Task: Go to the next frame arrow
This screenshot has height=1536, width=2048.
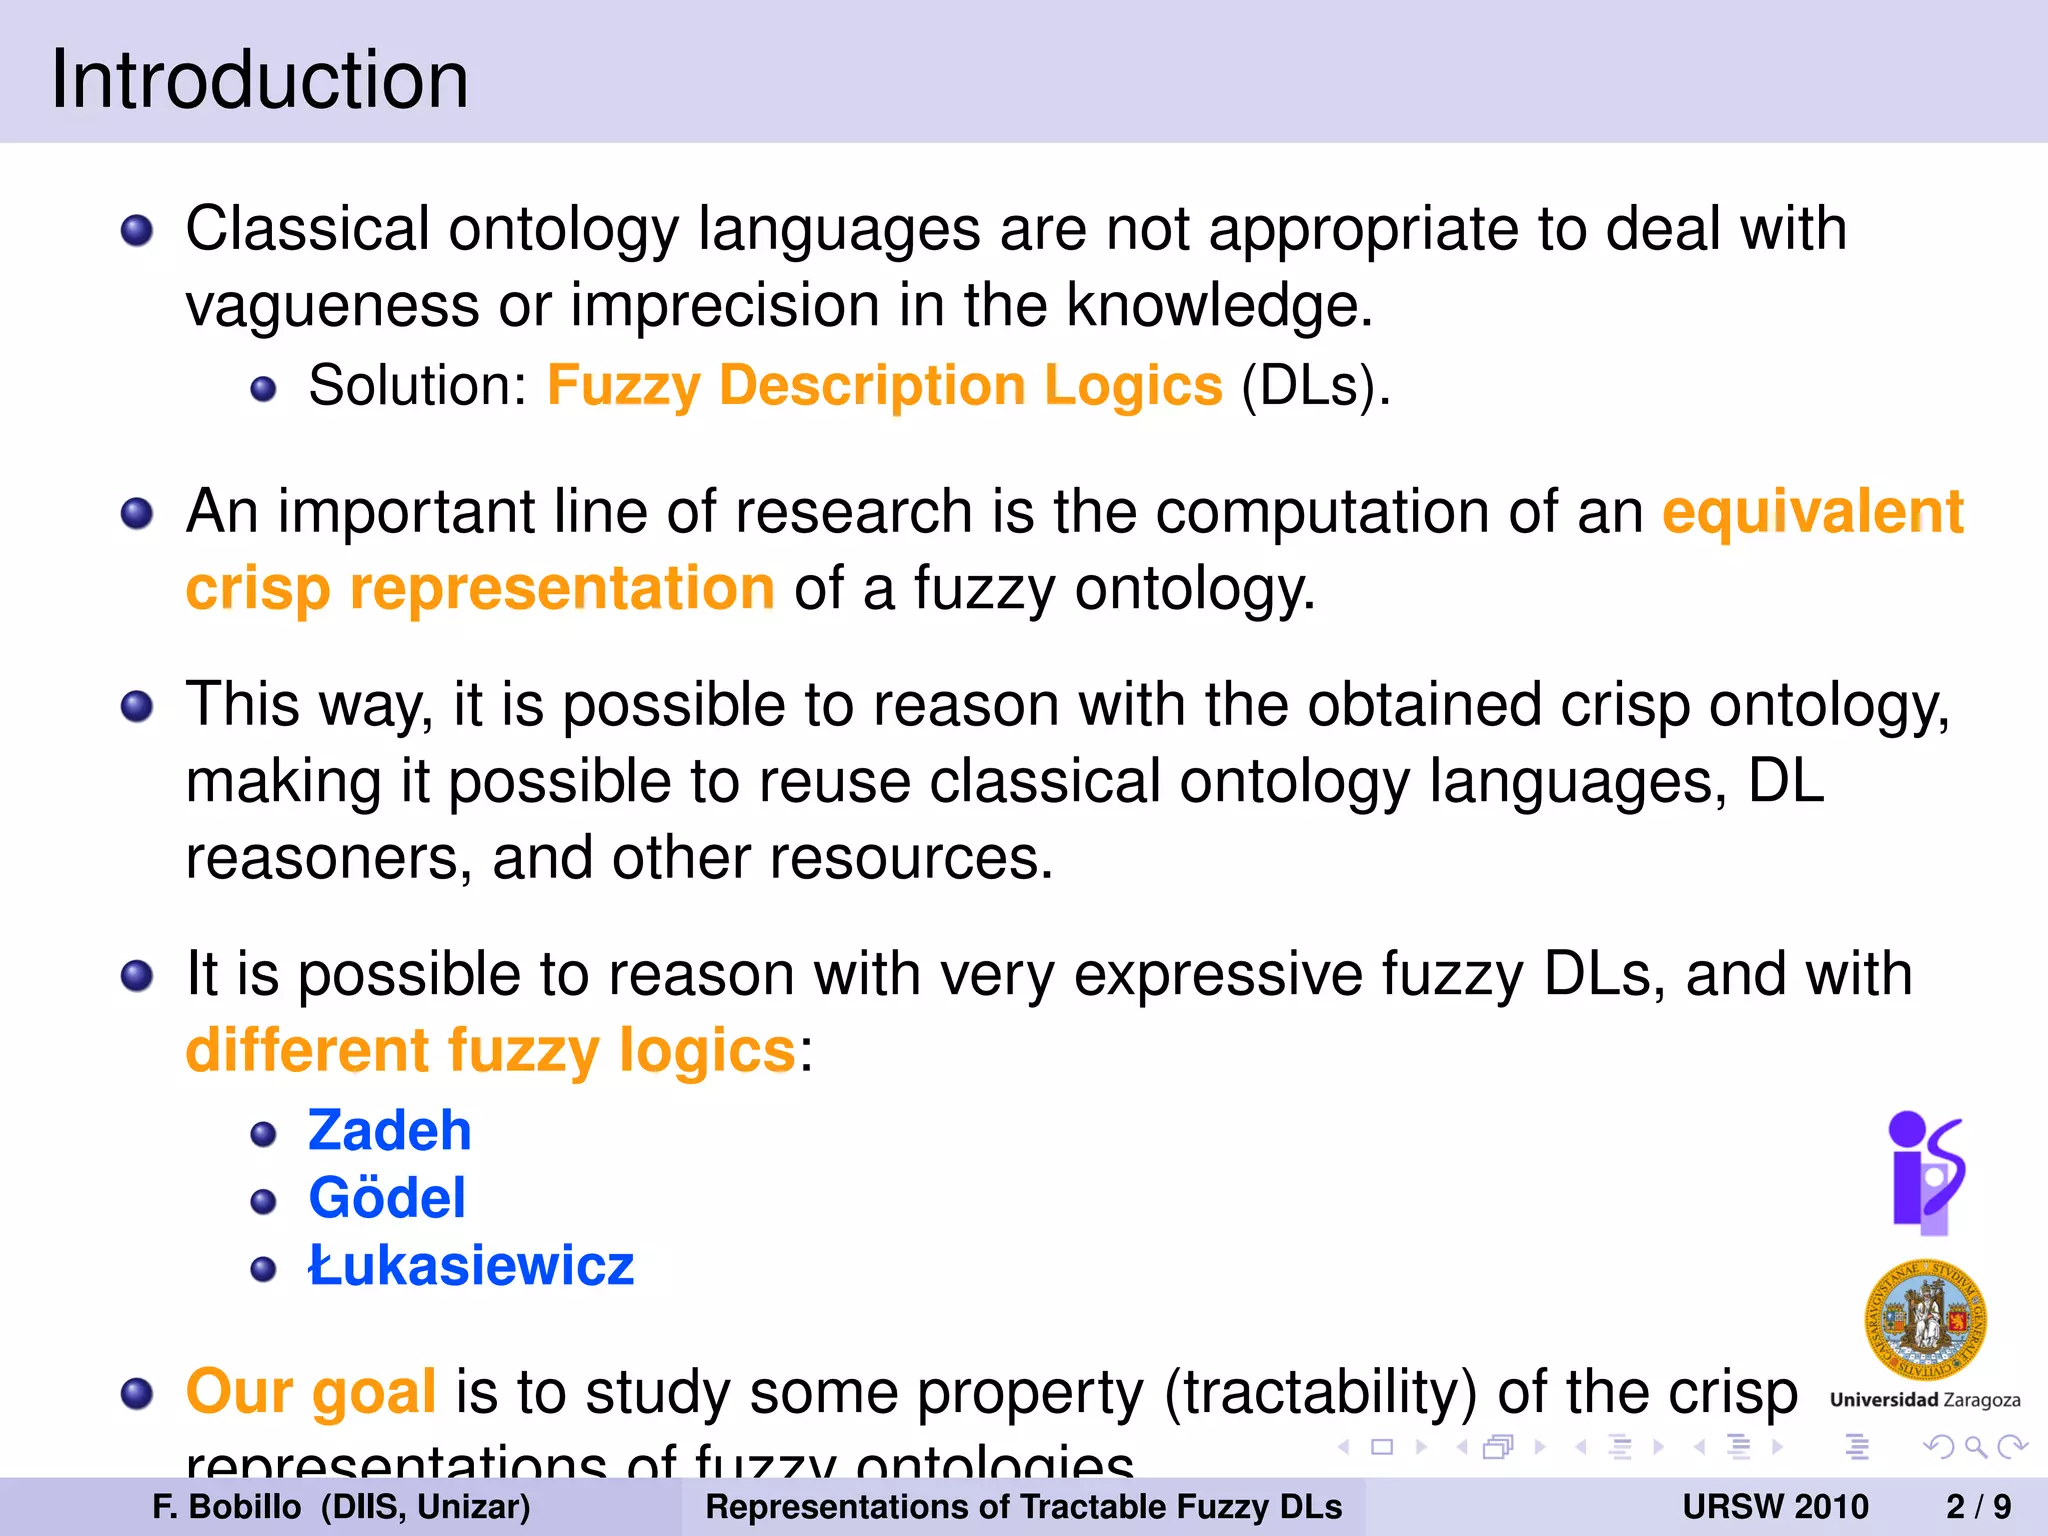Action: 1541,1446
